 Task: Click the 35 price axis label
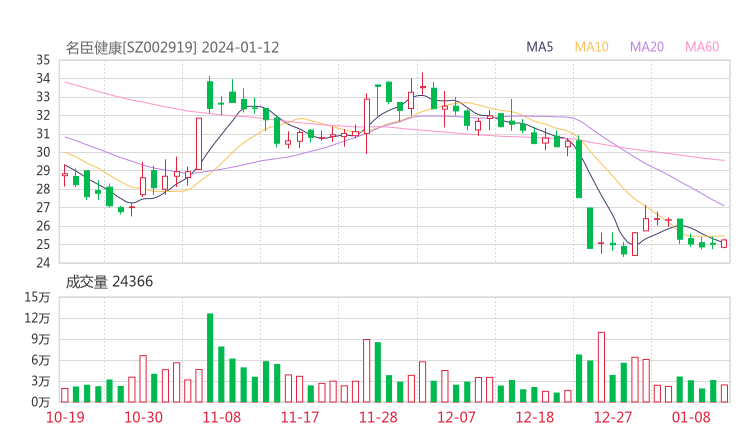coord(43,60)
